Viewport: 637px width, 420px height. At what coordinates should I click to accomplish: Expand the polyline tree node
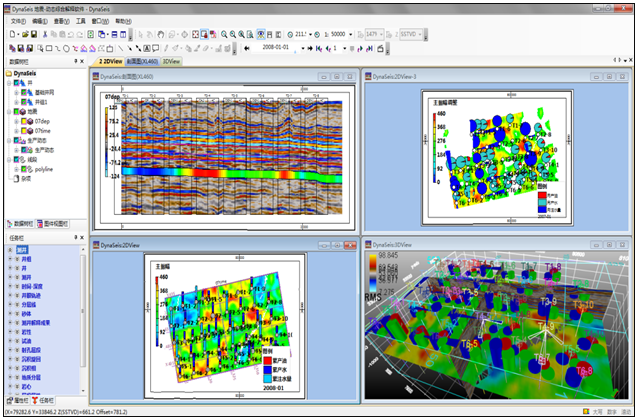point(14,169)
